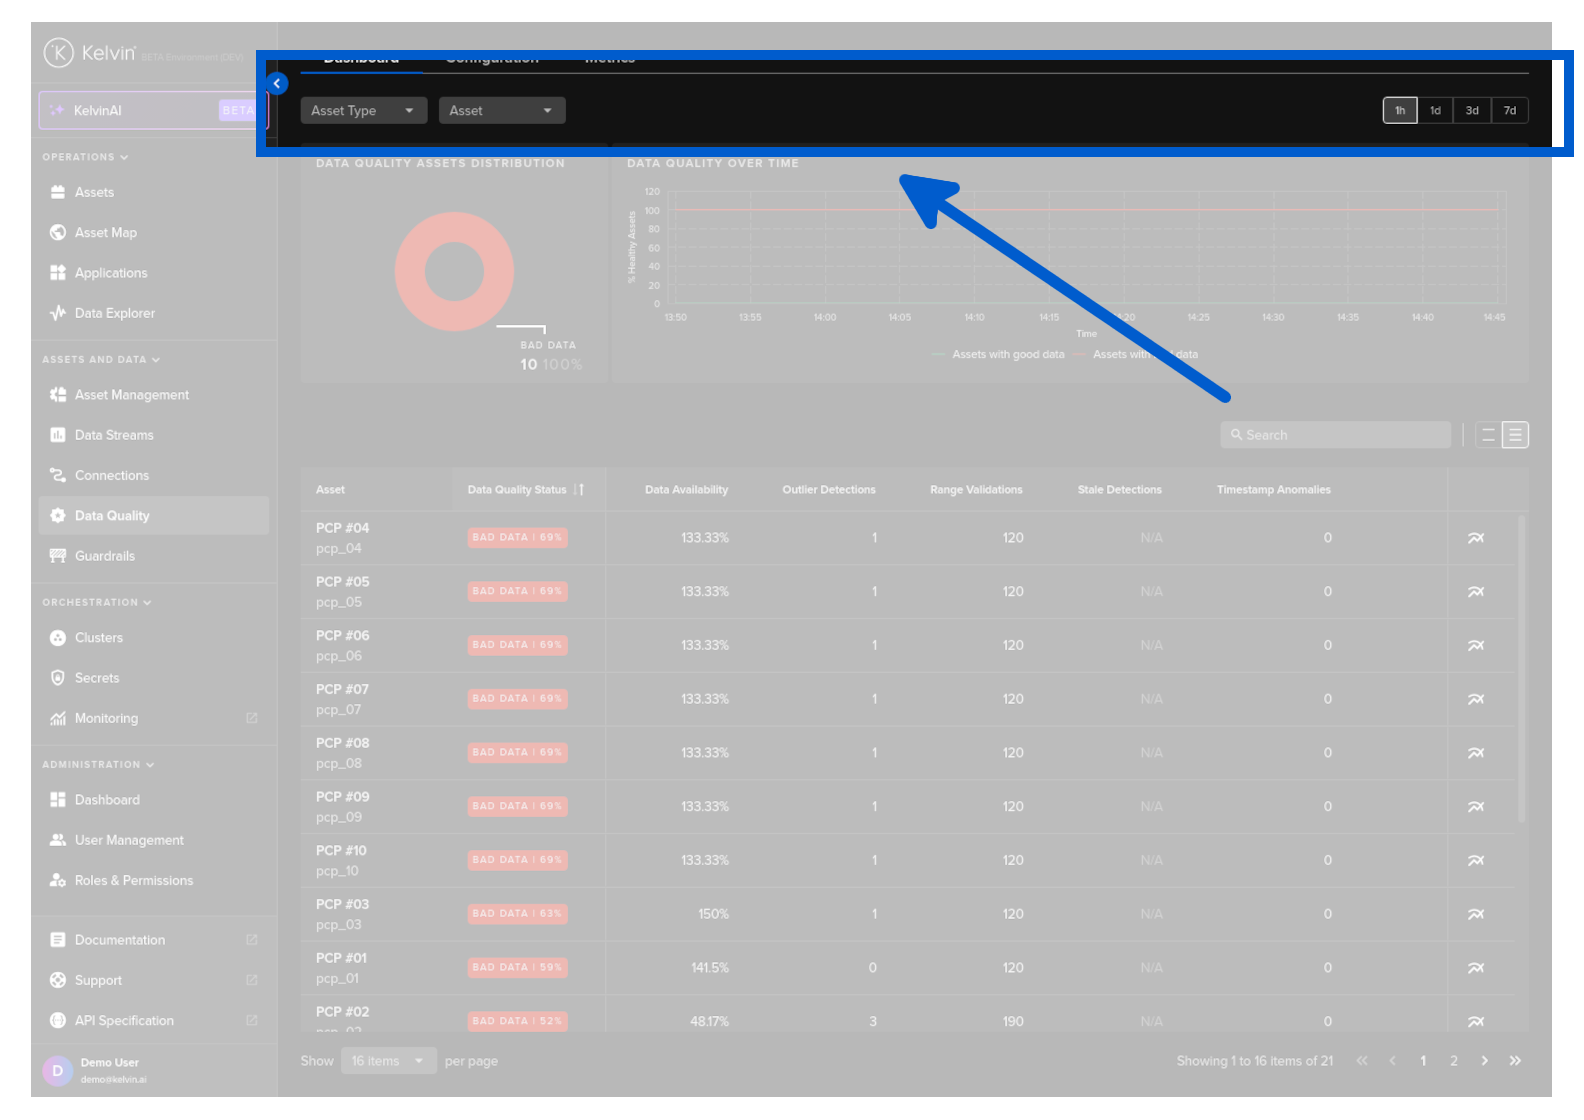Screen dimensions: 1584x1120
Task: Collapse the sidebar with the blue arrow button
Action: point(277,84)
